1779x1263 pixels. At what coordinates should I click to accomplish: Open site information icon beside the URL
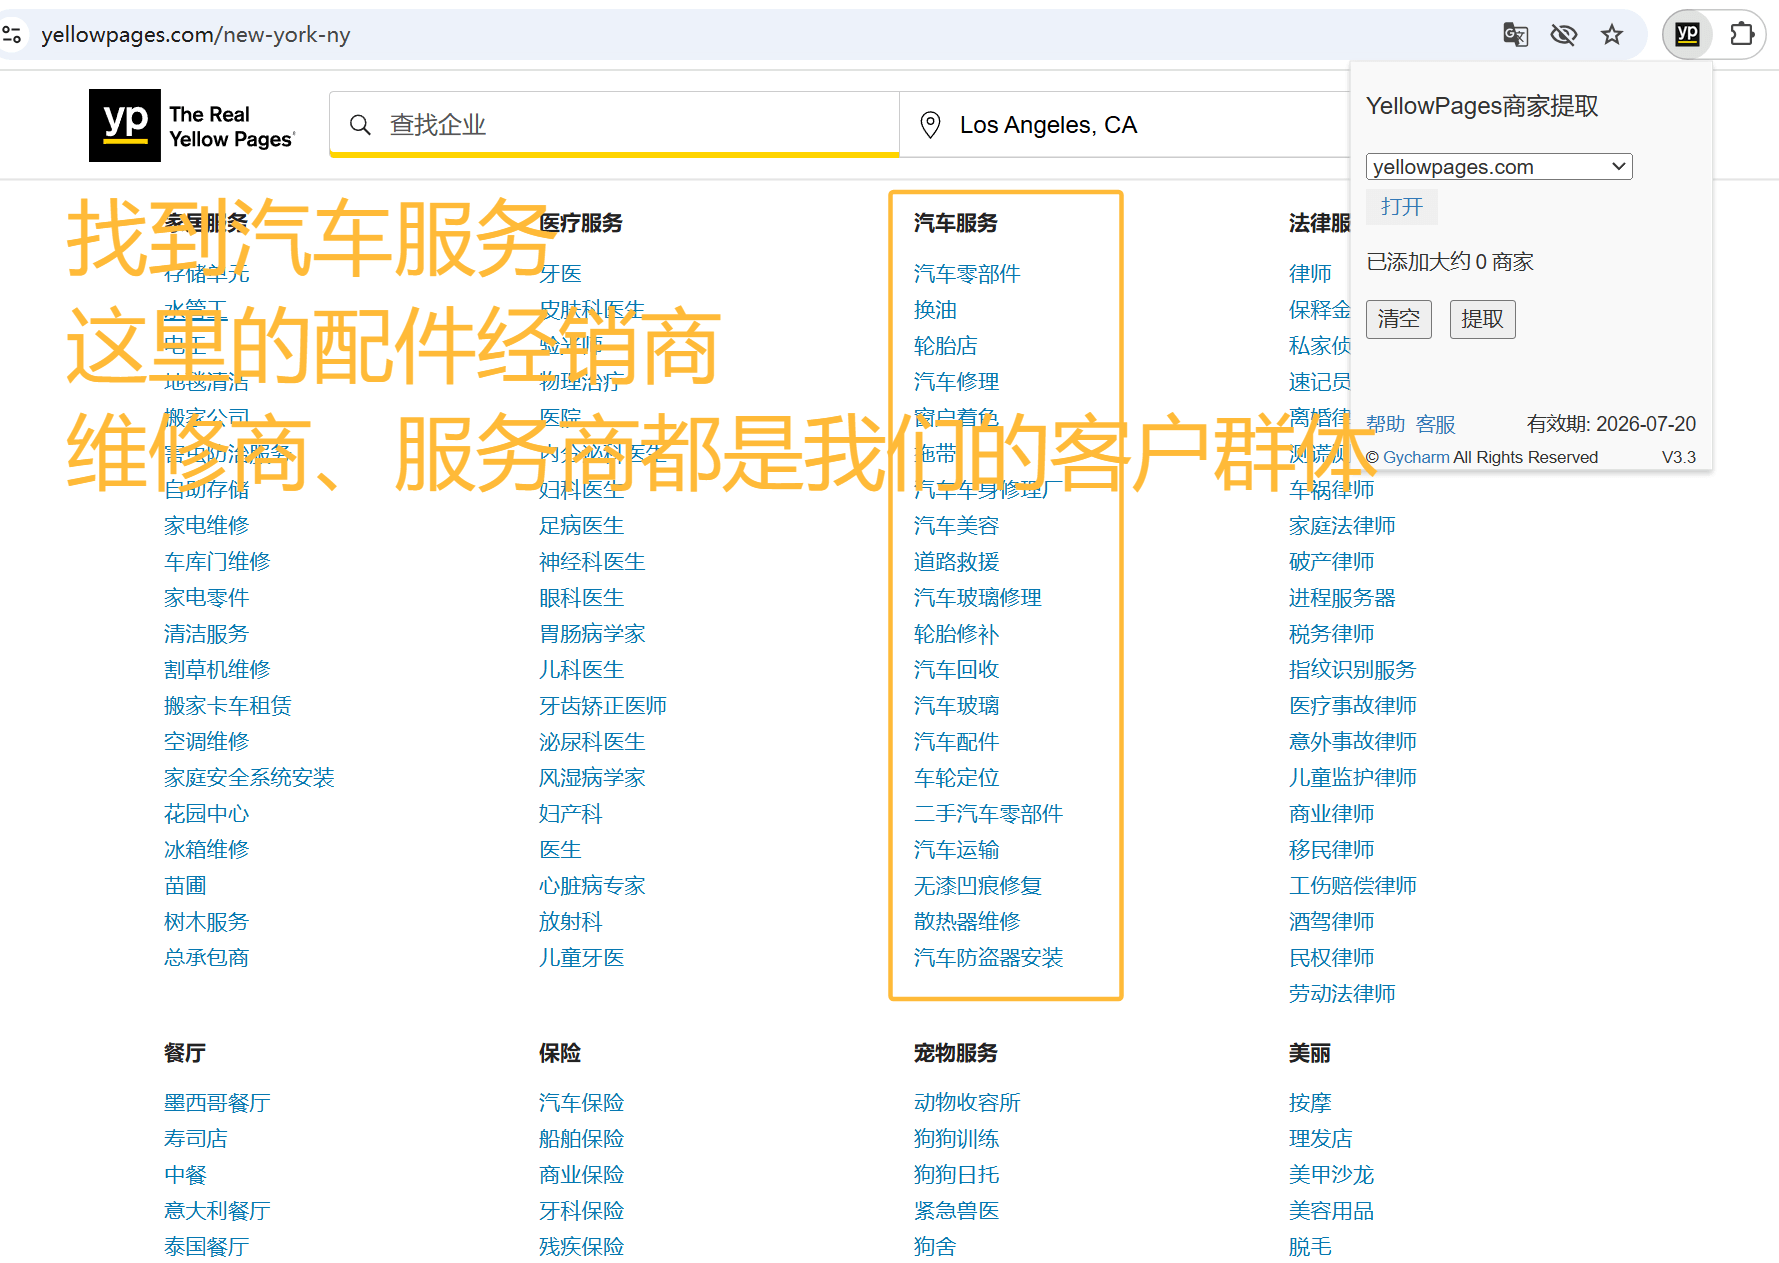[12, 35]
